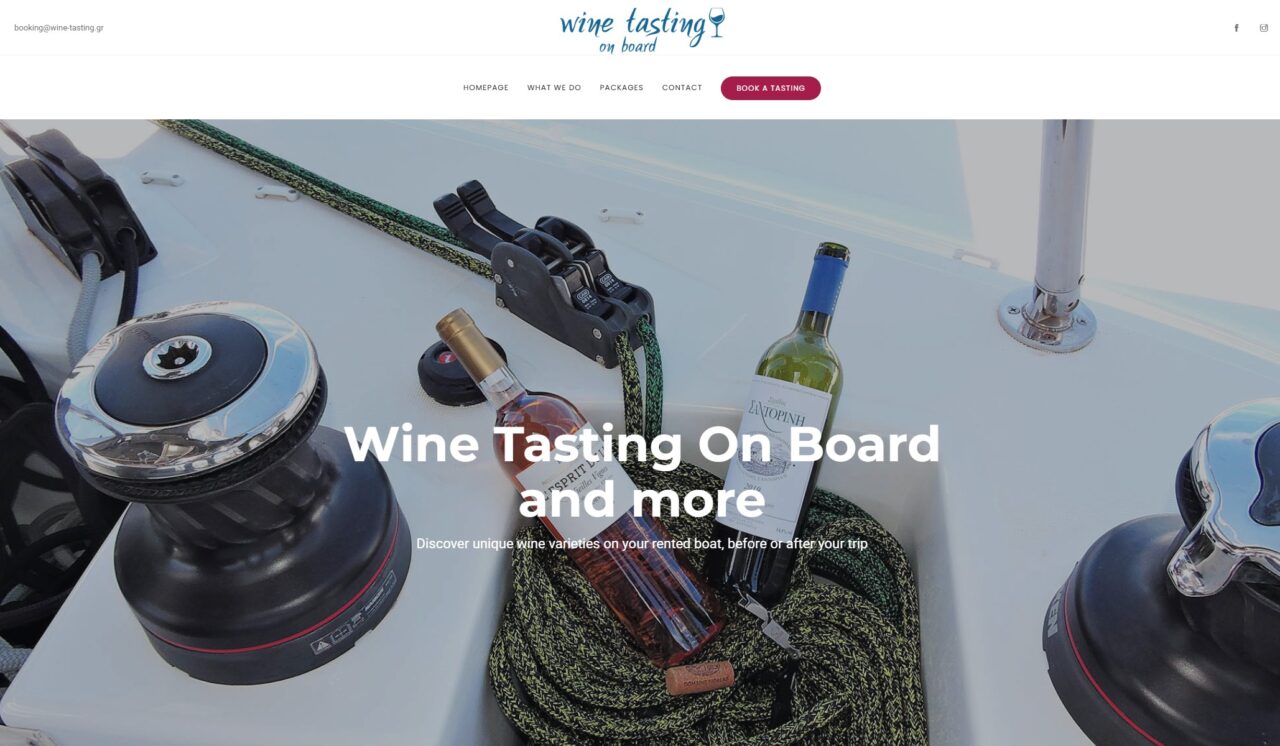The width and height of the screenshot is (1280, 746).
Task: Open the Contact menu item
Action: 682,88
